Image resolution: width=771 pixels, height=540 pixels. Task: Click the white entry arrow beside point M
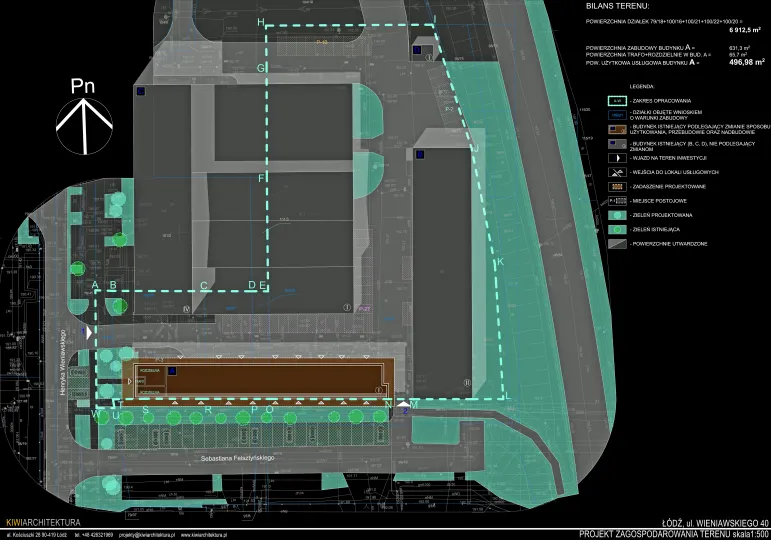click(x=402, y=404)
